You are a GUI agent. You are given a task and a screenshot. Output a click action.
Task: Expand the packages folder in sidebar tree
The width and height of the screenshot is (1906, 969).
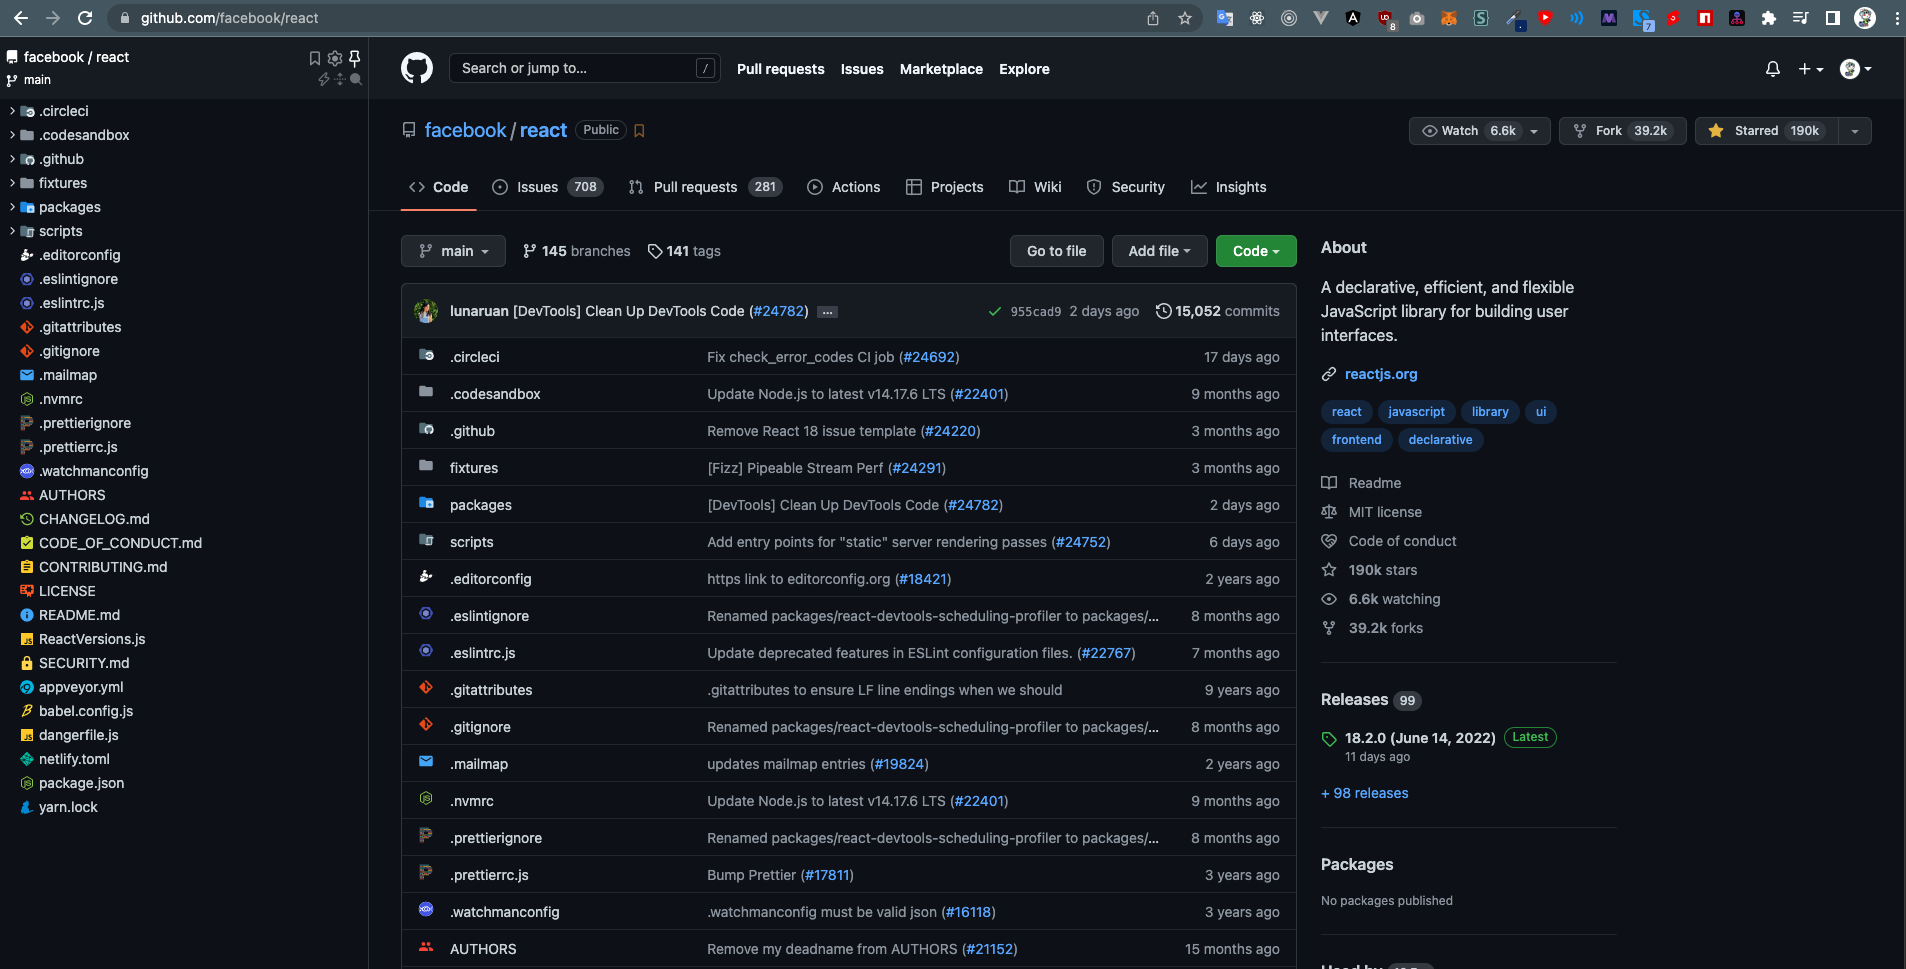tap(12, 207)
